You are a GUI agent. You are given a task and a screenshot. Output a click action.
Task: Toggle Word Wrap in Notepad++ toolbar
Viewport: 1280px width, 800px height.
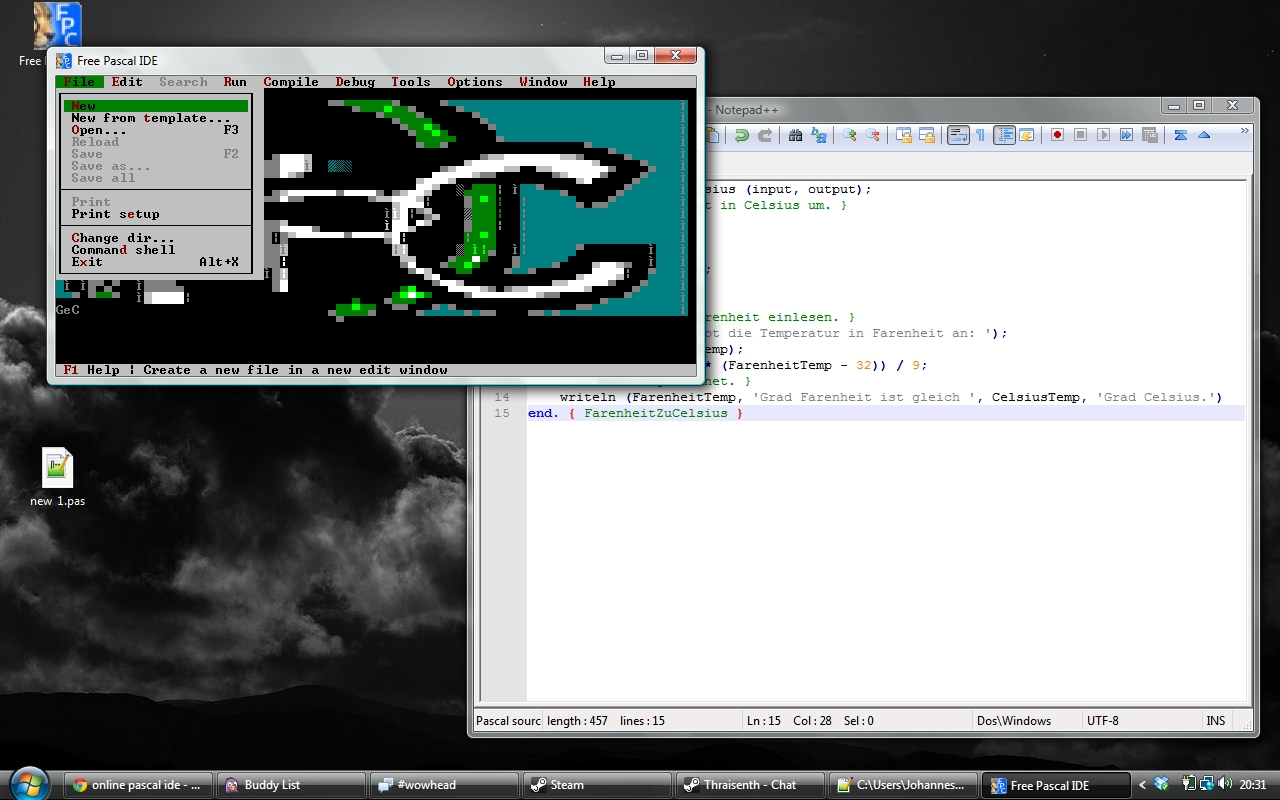pyautogui.click(x=958, y=135)
